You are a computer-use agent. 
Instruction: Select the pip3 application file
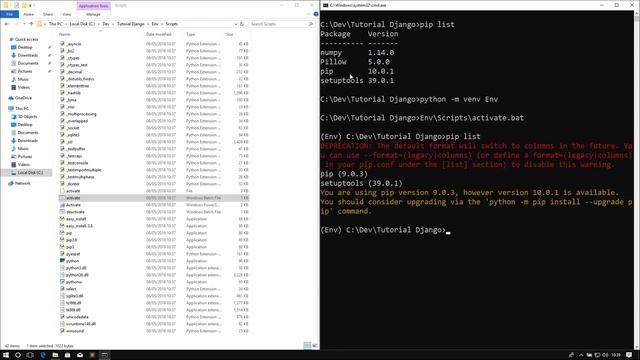click(70, 247)
